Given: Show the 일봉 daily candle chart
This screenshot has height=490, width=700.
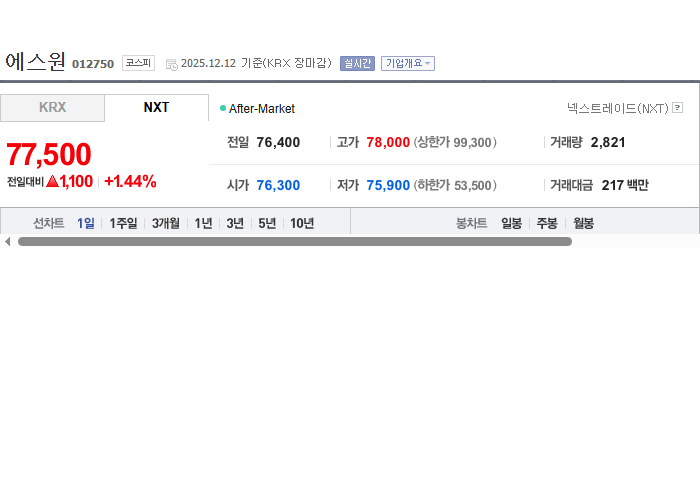Looking at the screenshot, I should click(x=511, y=223).
